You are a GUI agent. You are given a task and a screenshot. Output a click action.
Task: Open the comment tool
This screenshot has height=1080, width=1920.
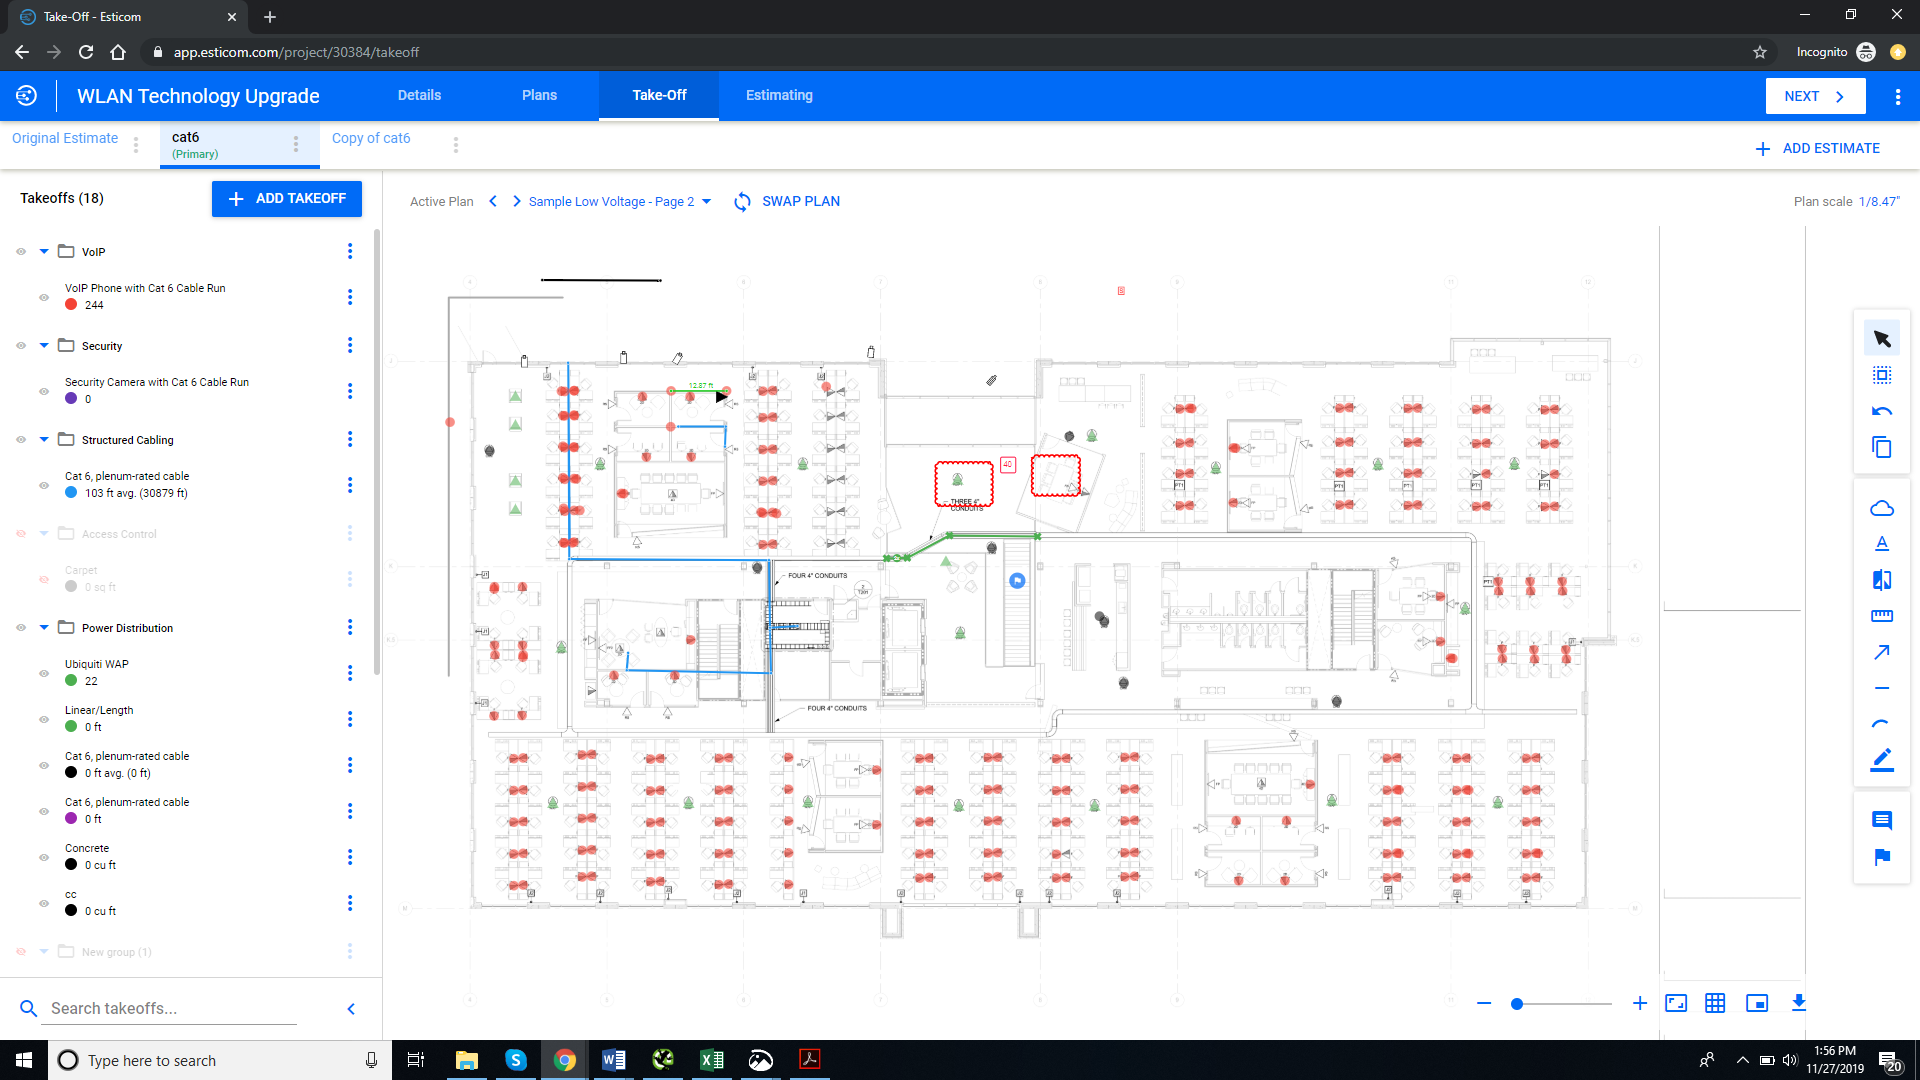coord(1881,820)
